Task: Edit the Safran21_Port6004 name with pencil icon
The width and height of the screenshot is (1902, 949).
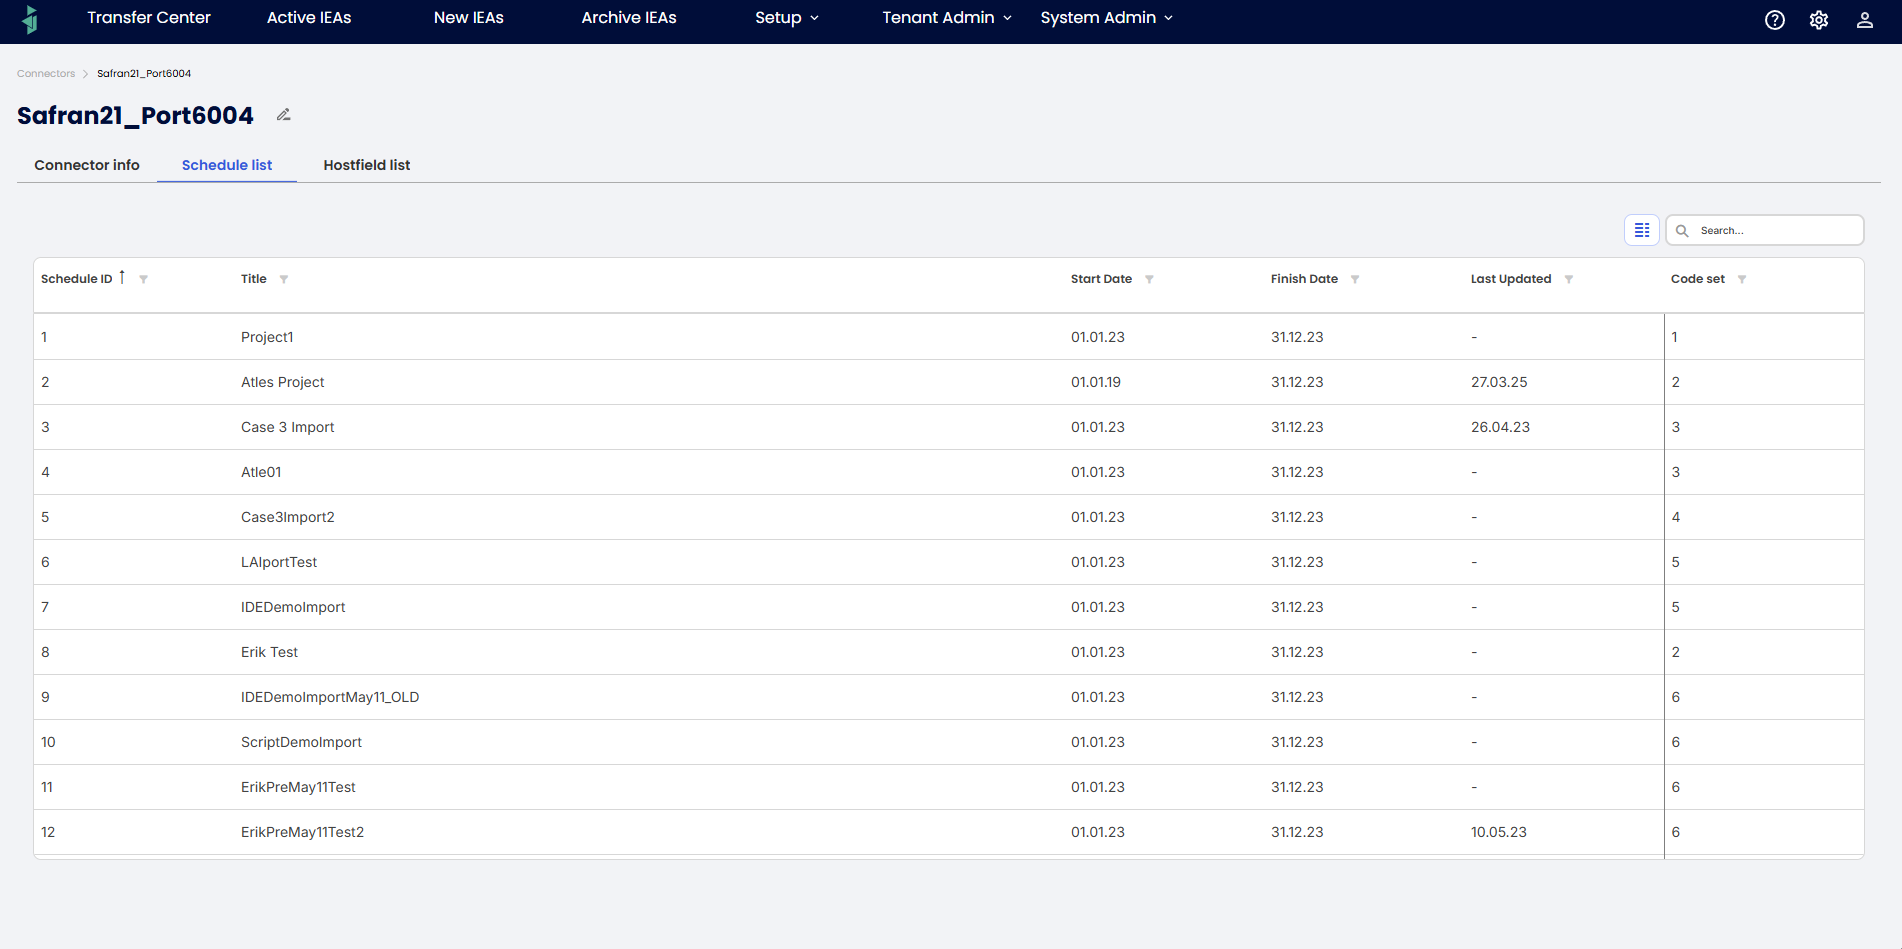Action: (284, 115)
